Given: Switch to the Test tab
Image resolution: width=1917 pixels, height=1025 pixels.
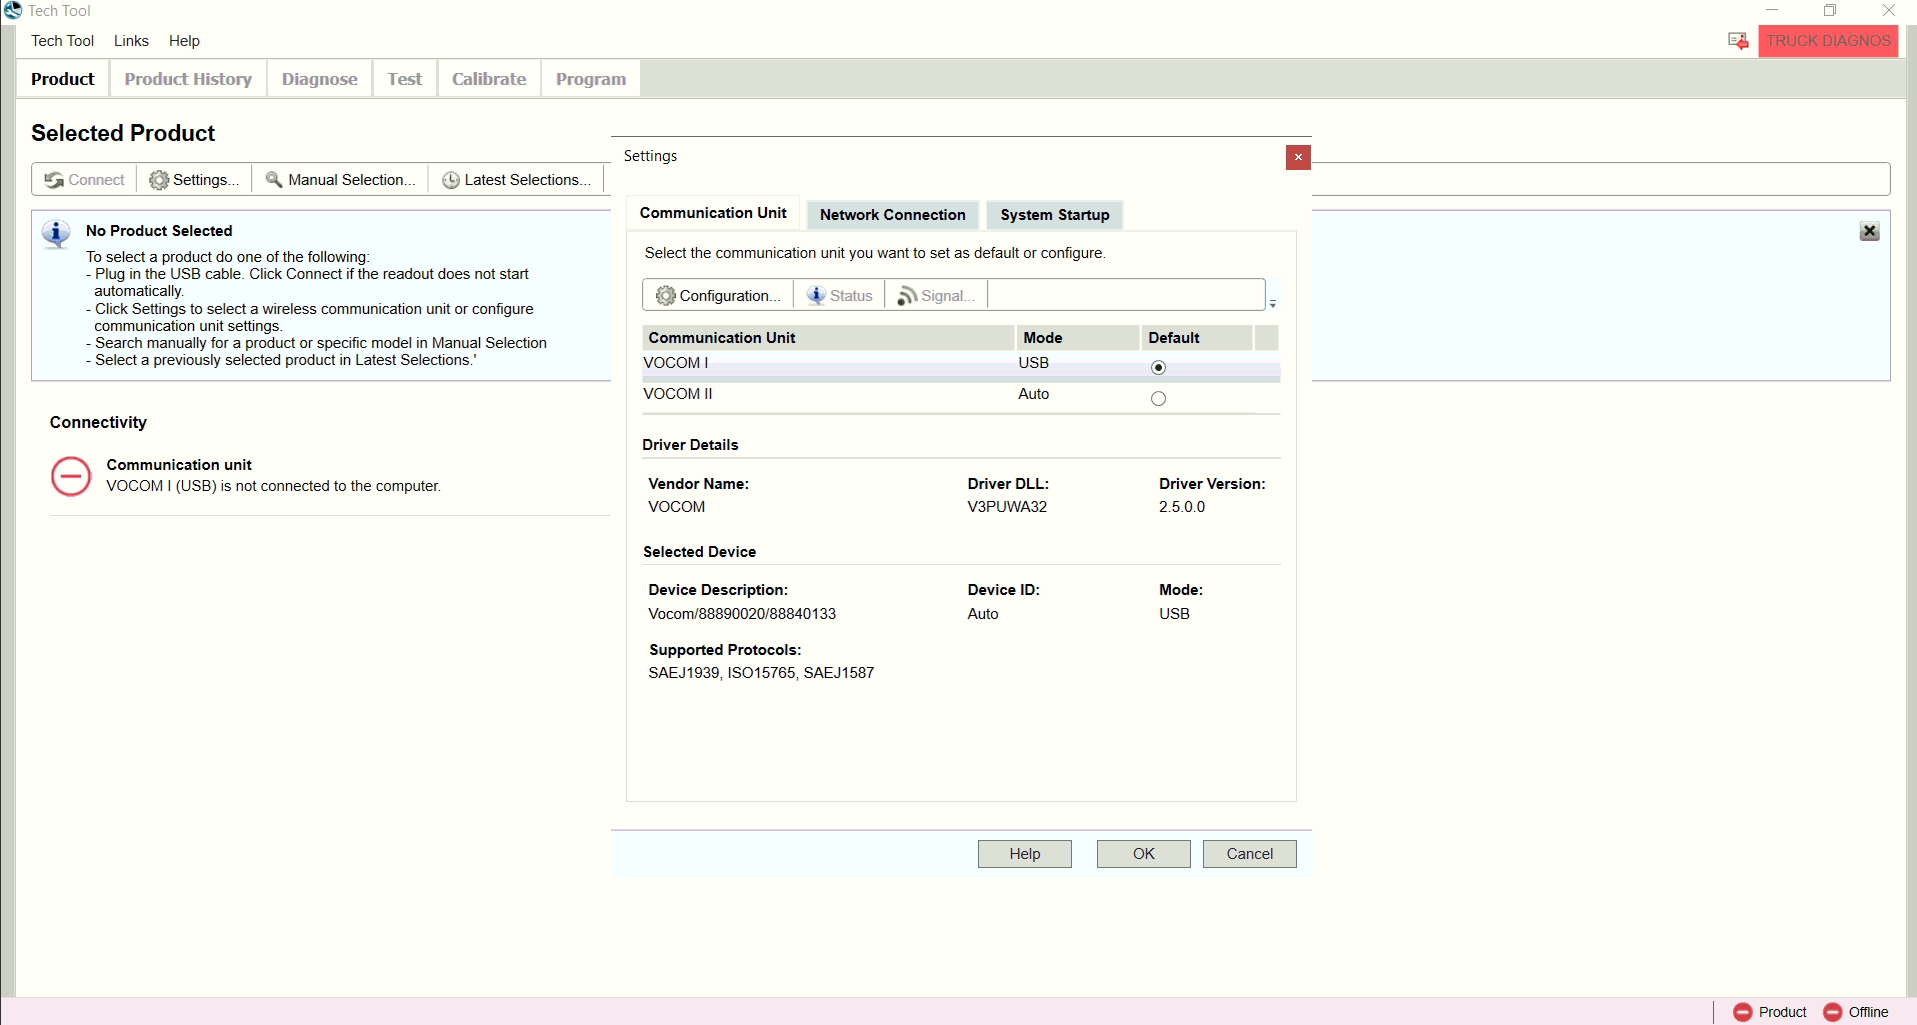Looking at the screenshot, I should [x=405, y=79].
